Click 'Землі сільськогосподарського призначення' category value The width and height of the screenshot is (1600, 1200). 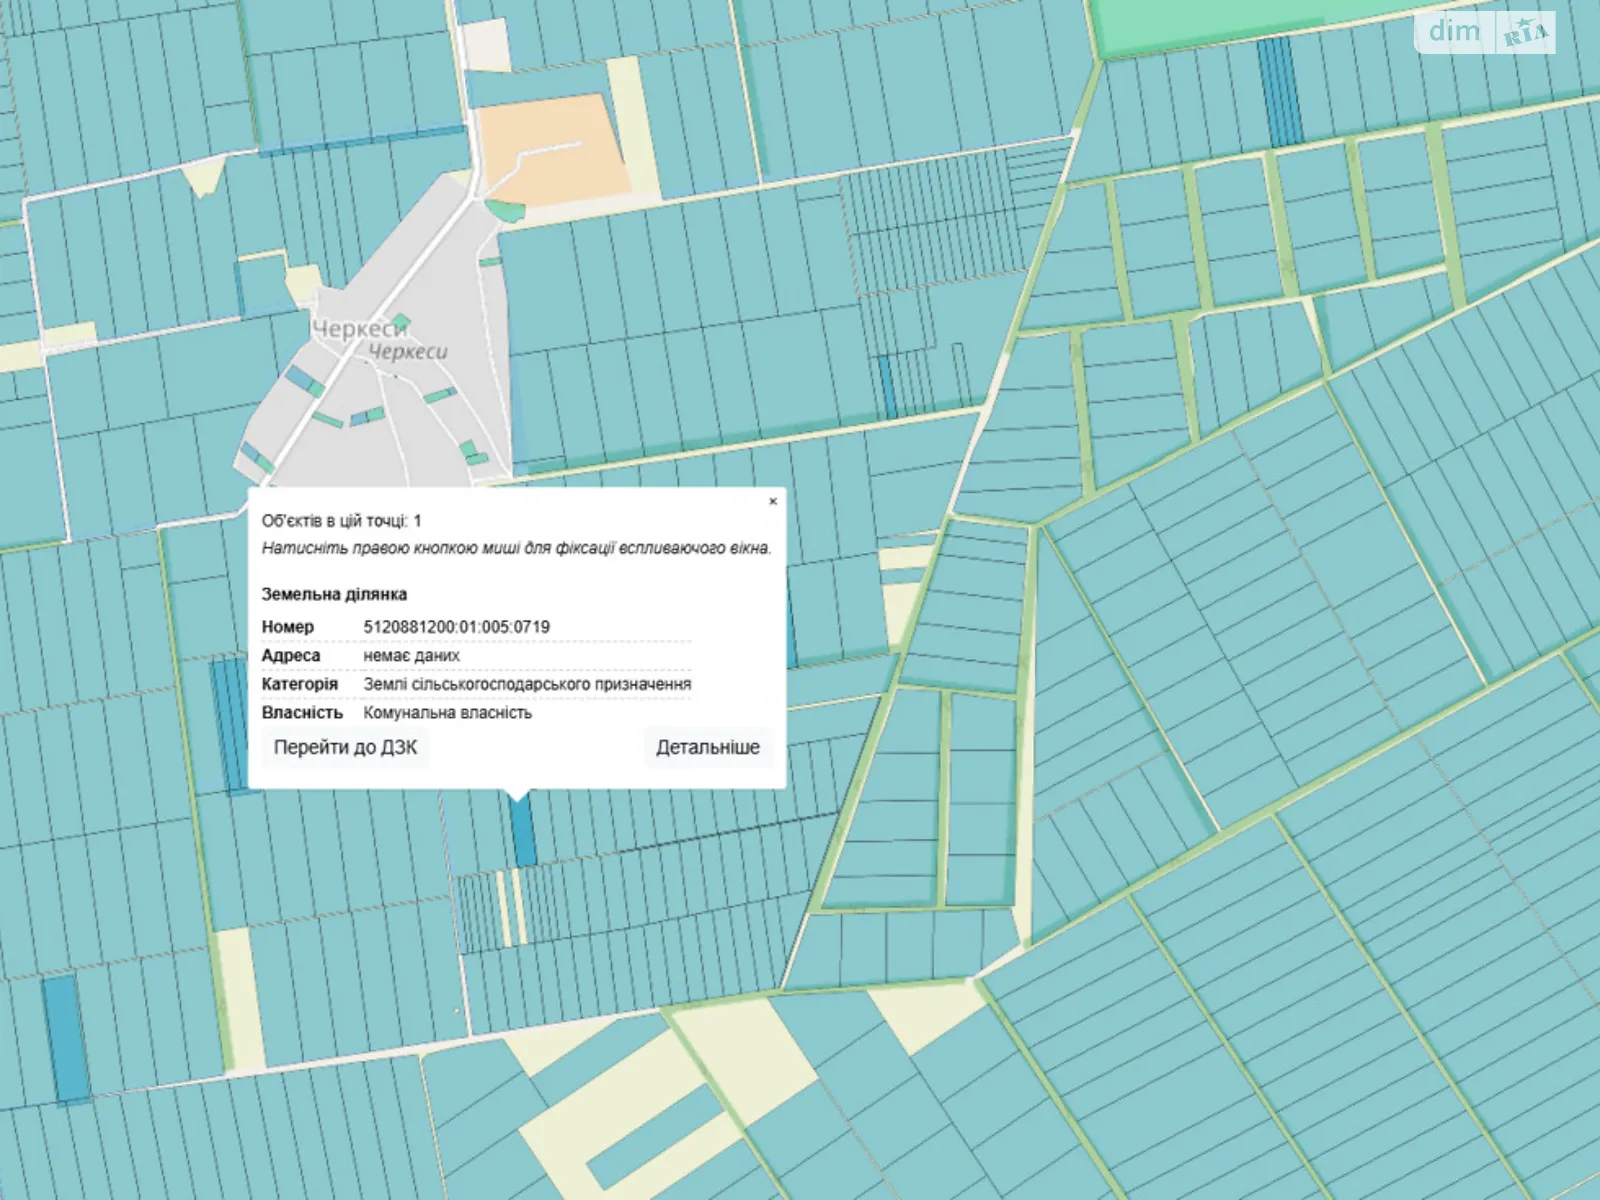click(x=527, y=685)
